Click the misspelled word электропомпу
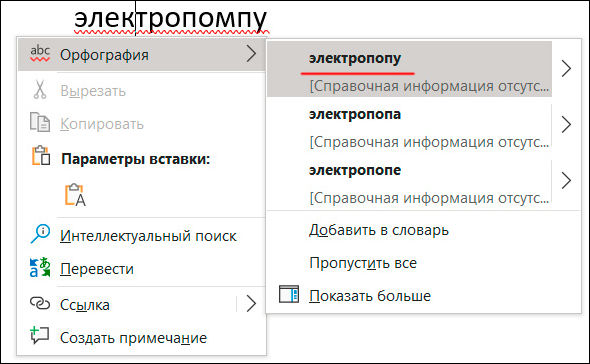The image size is (590, 364). click(170, 19)
